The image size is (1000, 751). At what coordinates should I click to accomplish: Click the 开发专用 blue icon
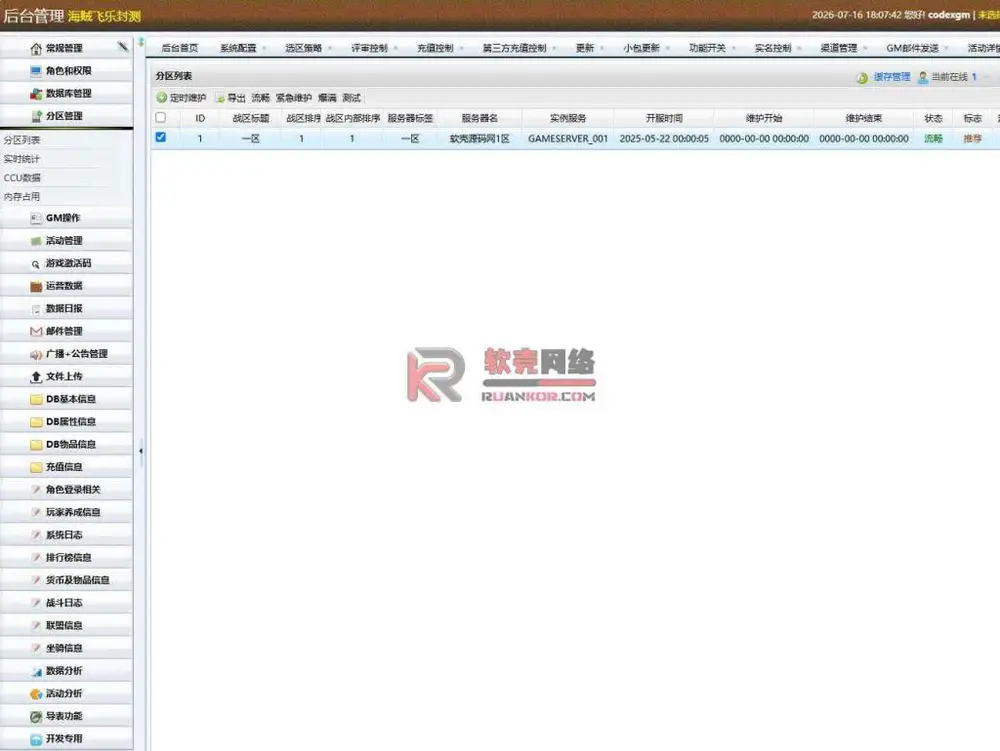click(36, 739)
